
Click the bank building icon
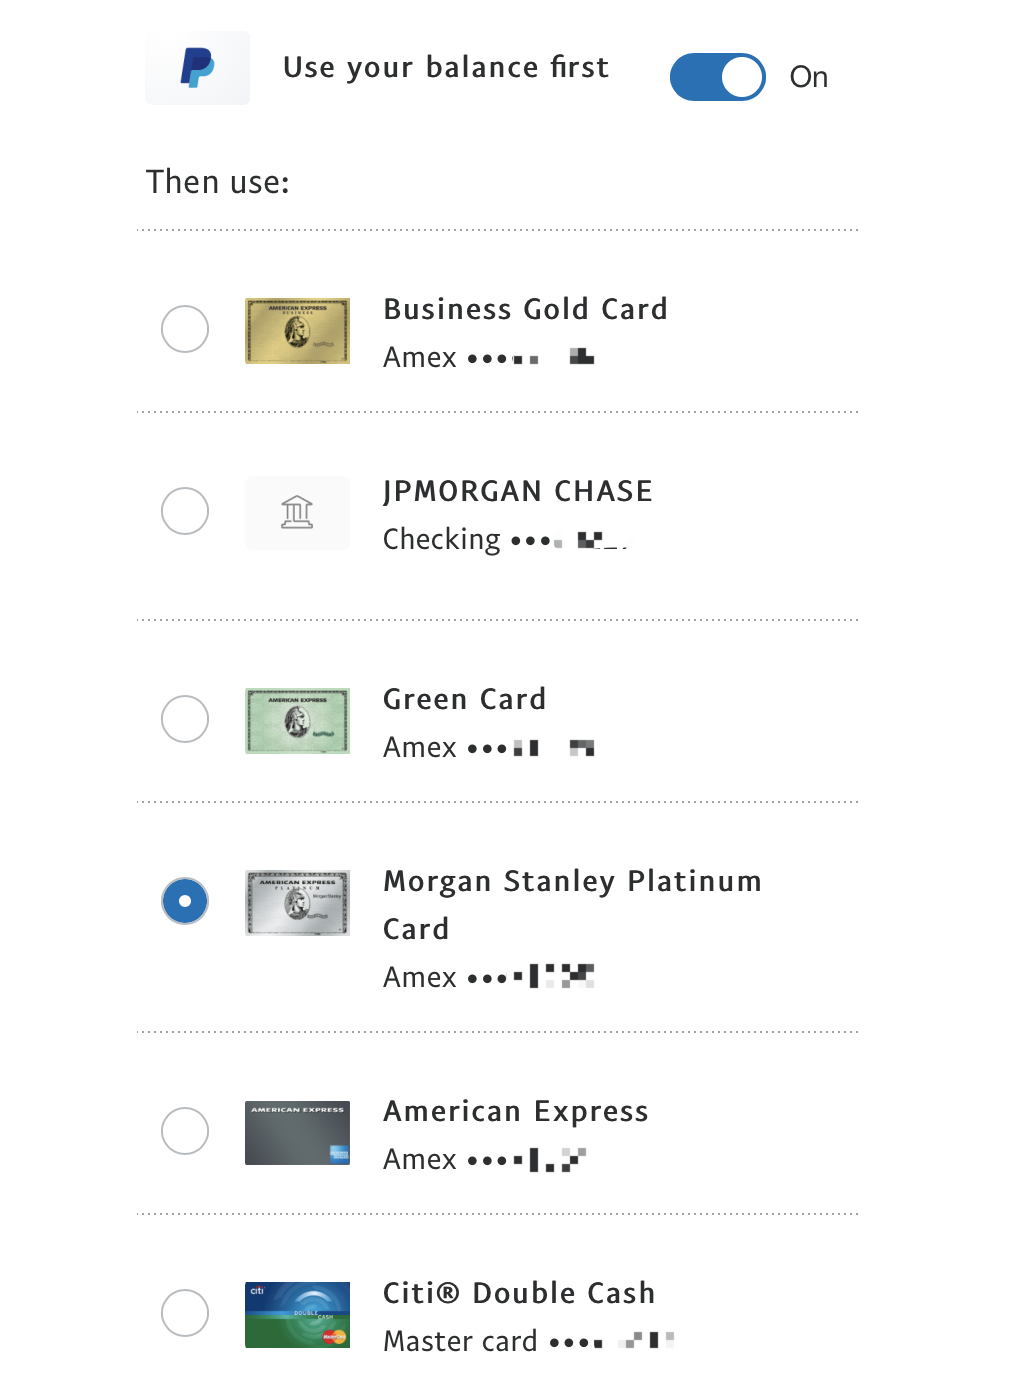[x=297, y=513]
